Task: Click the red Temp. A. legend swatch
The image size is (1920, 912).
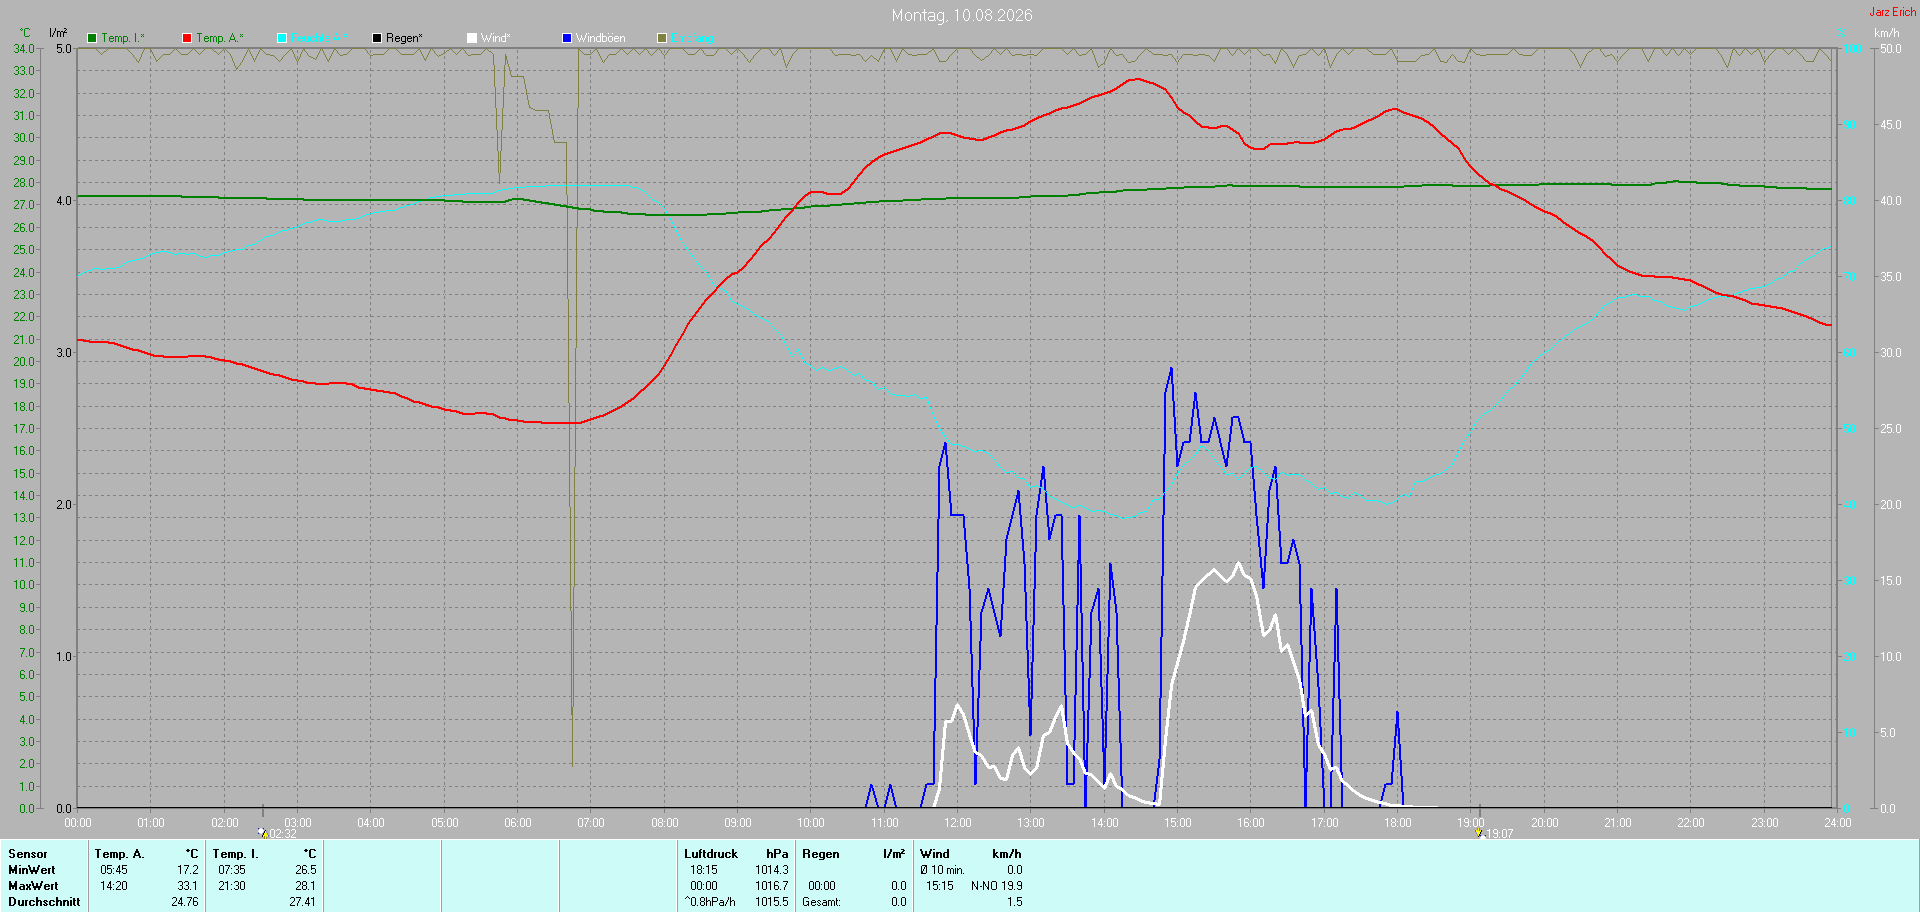Action: click(x=187, y=38)
